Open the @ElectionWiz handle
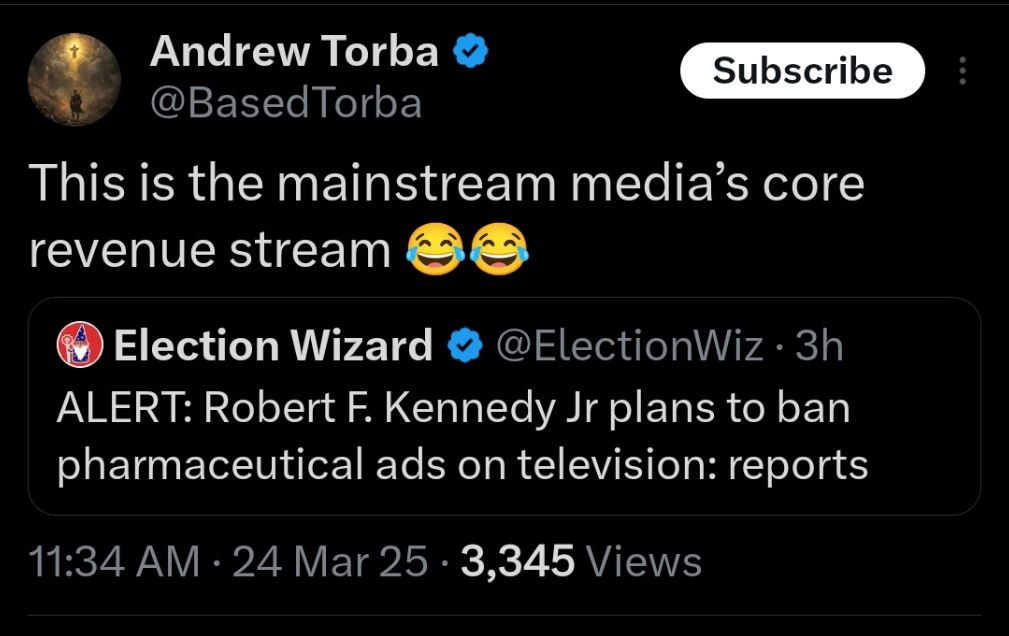Image resolution: width=1009 pixels, height=636 pixels. (x=630, y=346)
